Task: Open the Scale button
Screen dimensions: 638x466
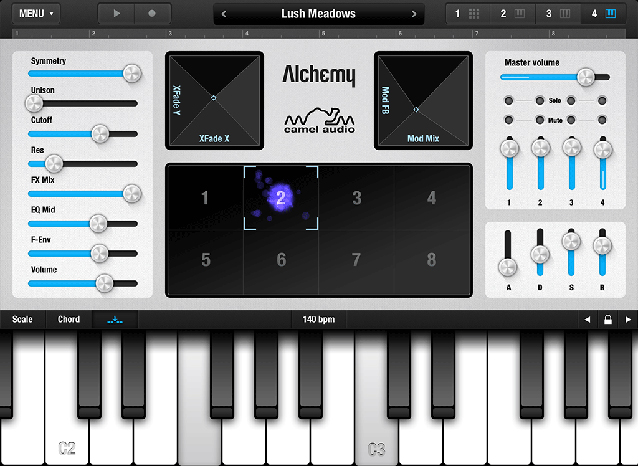Action: click(x=22, y=319)
